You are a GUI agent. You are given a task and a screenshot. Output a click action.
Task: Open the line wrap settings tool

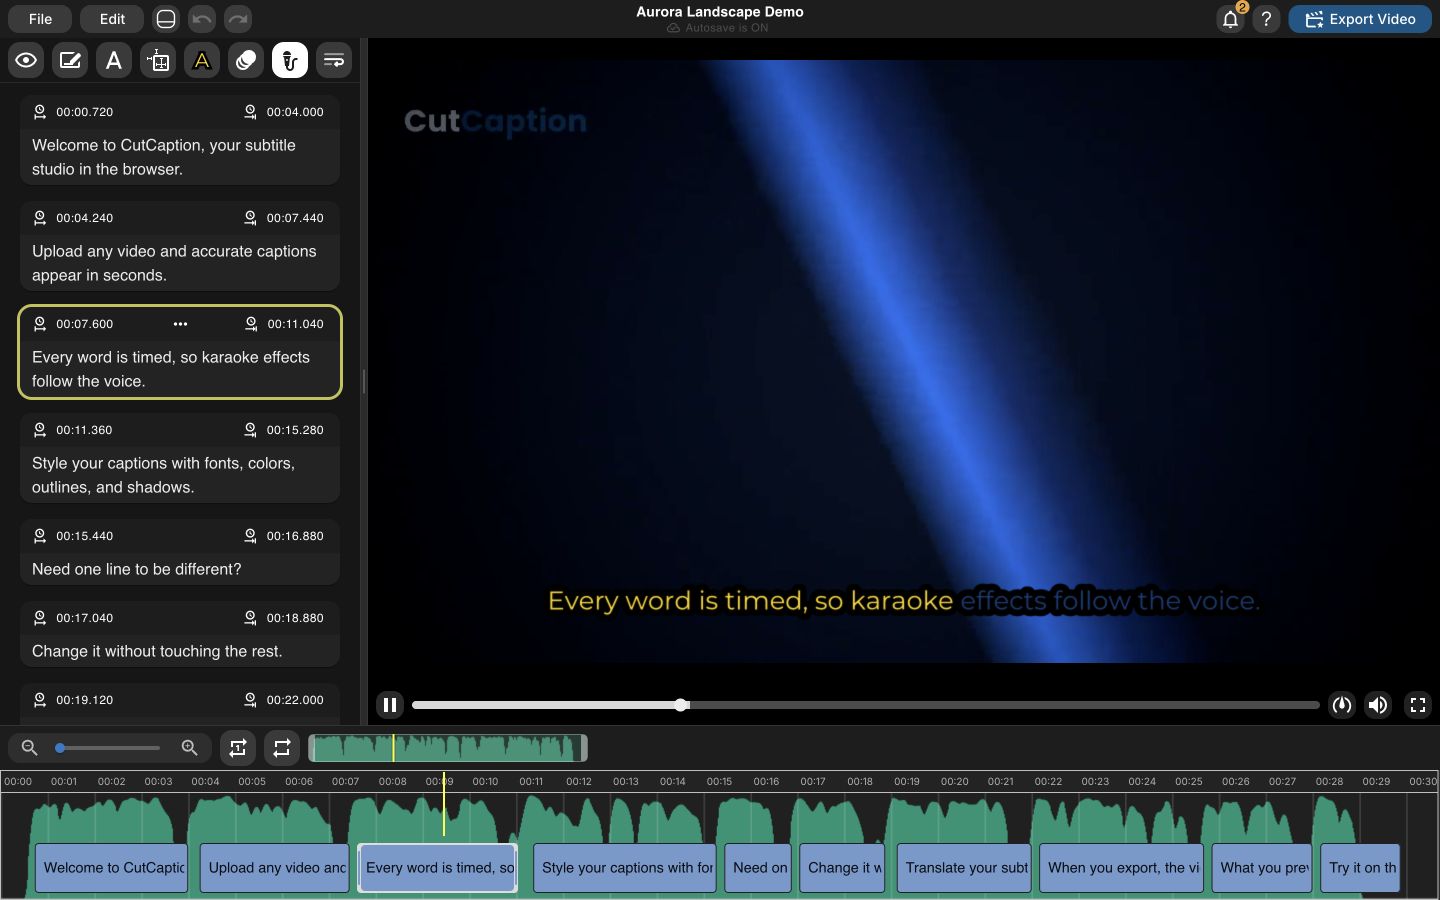click(x=334, y=61)
